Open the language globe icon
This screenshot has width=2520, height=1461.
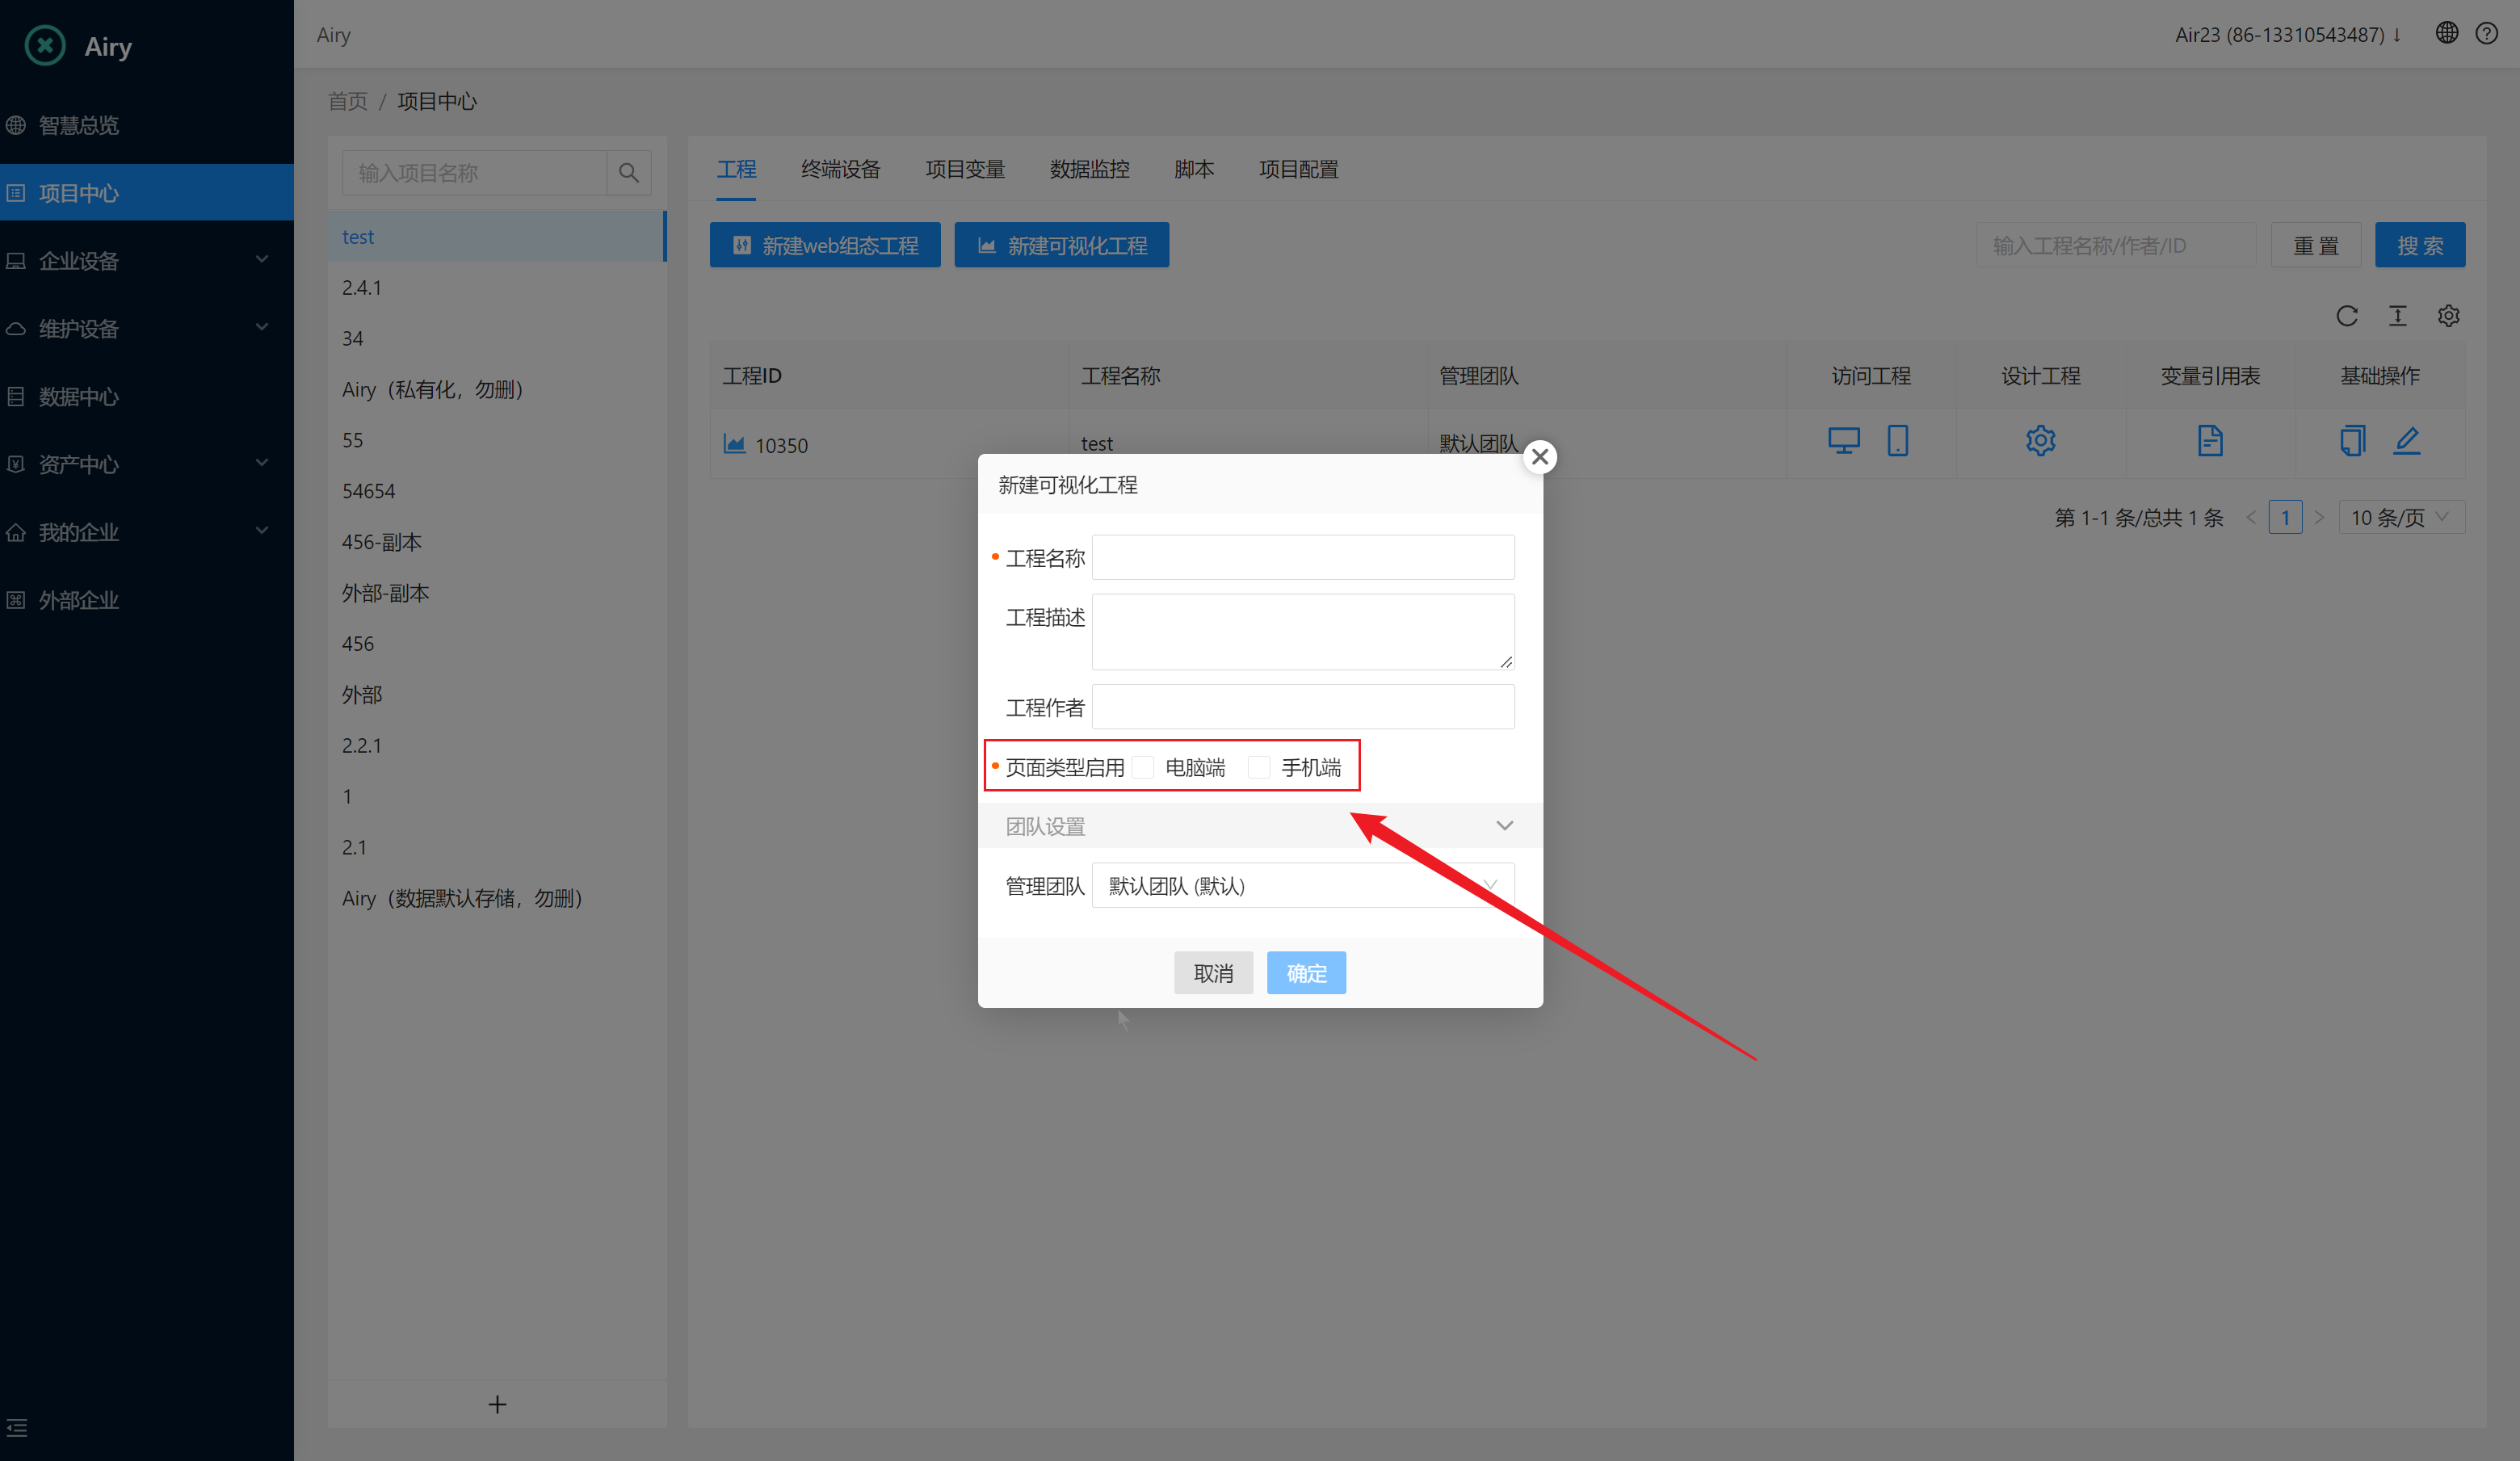click(x=2446, y=34)
